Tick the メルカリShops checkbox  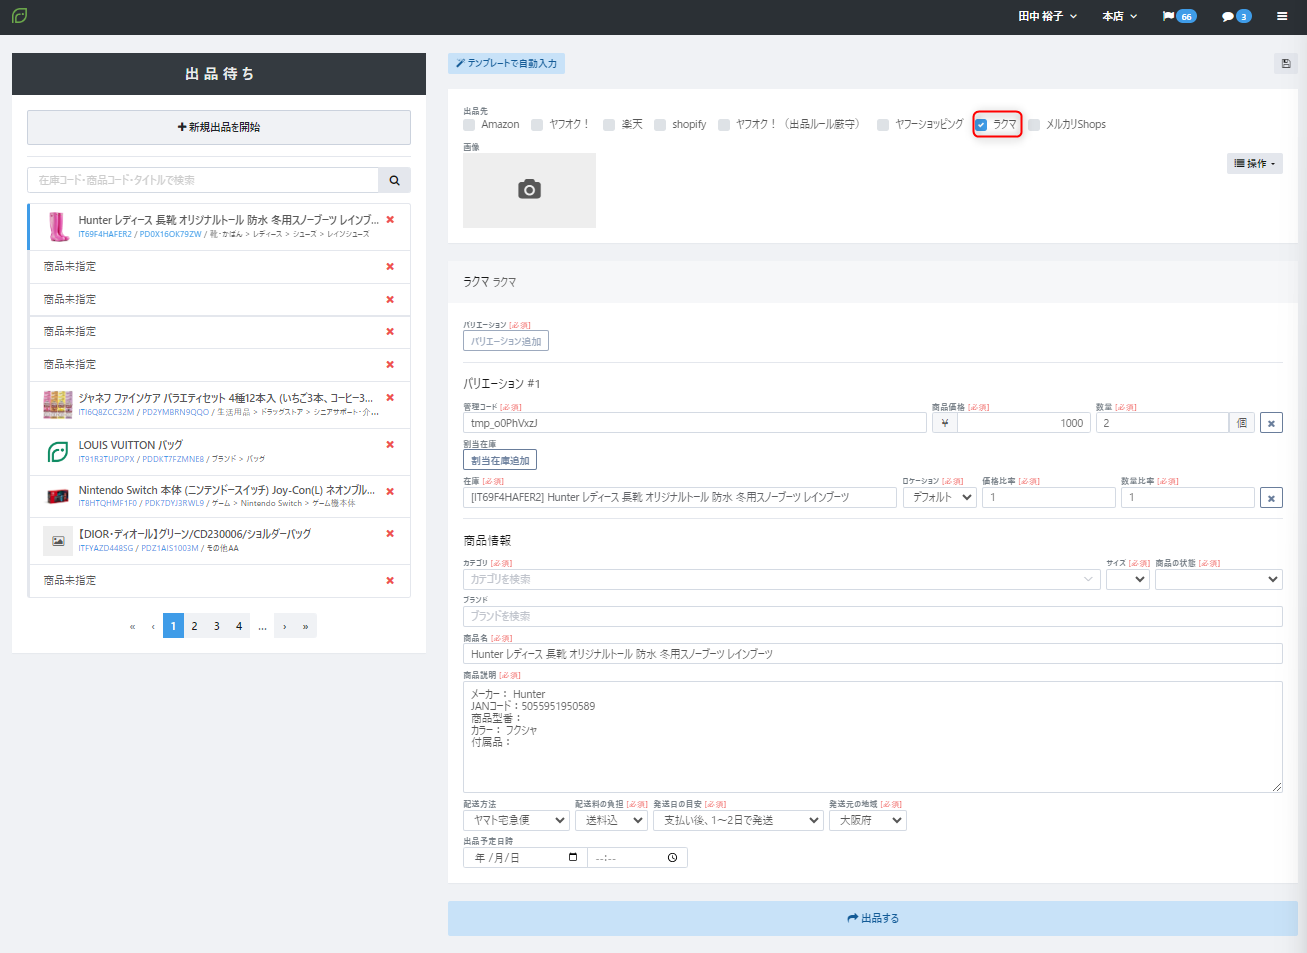coord(1034,125)
